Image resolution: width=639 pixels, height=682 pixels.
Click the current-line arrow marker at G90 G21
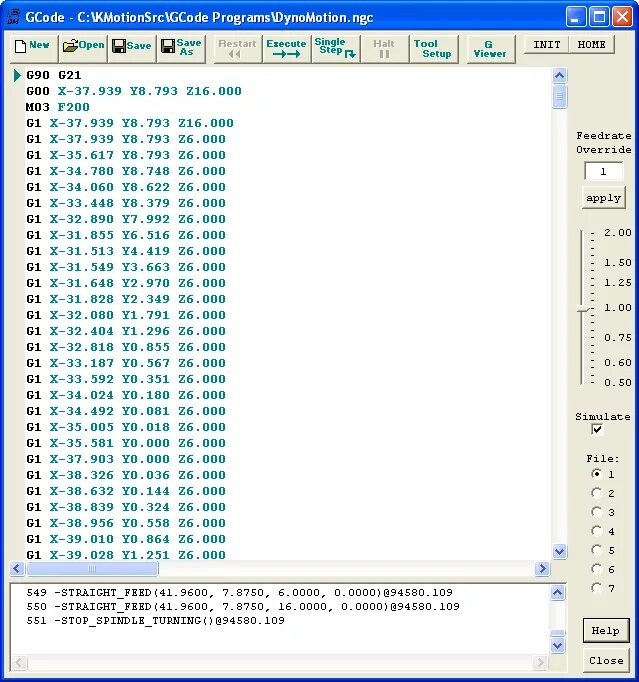click(x=17, y=75)
